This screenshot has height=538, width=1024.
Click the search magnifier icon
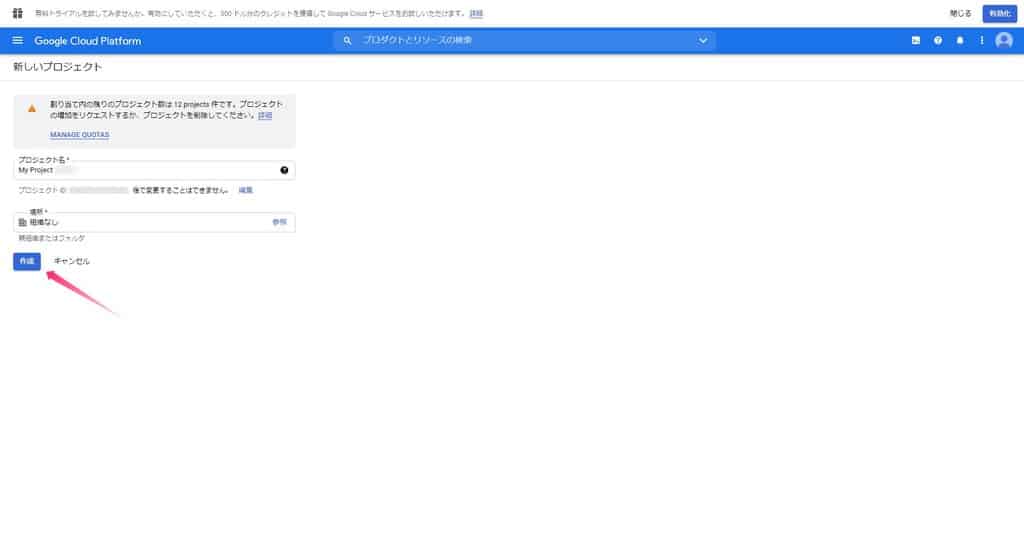(x=347, y=40)
